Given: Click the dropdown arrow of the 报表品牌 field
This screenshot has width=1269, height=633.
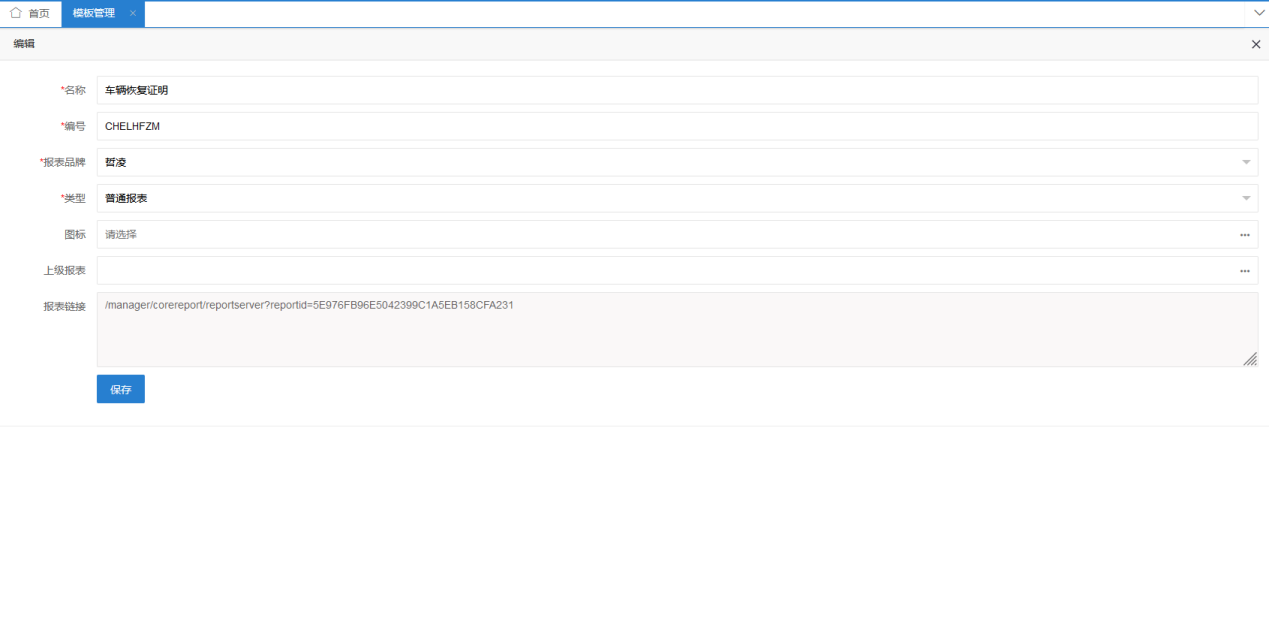Looking at the screenshot, I should [x=1246, y=162].
